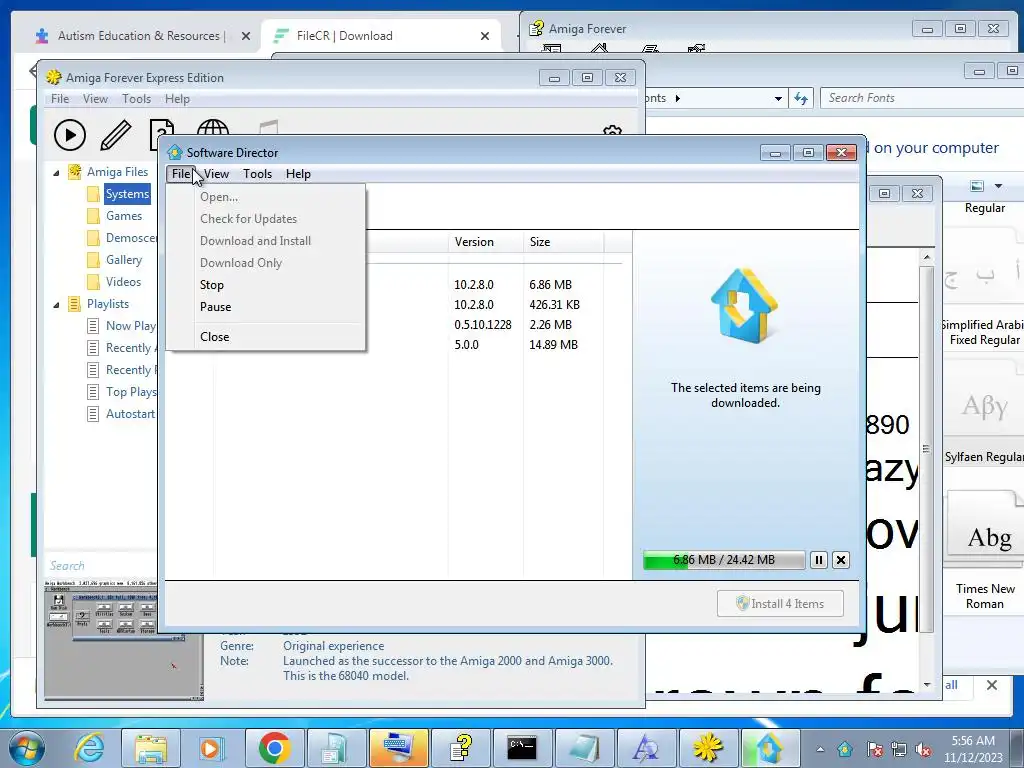Click the 14.89 MB size cell
This screenshot has width=1024, height=768.
553,345
